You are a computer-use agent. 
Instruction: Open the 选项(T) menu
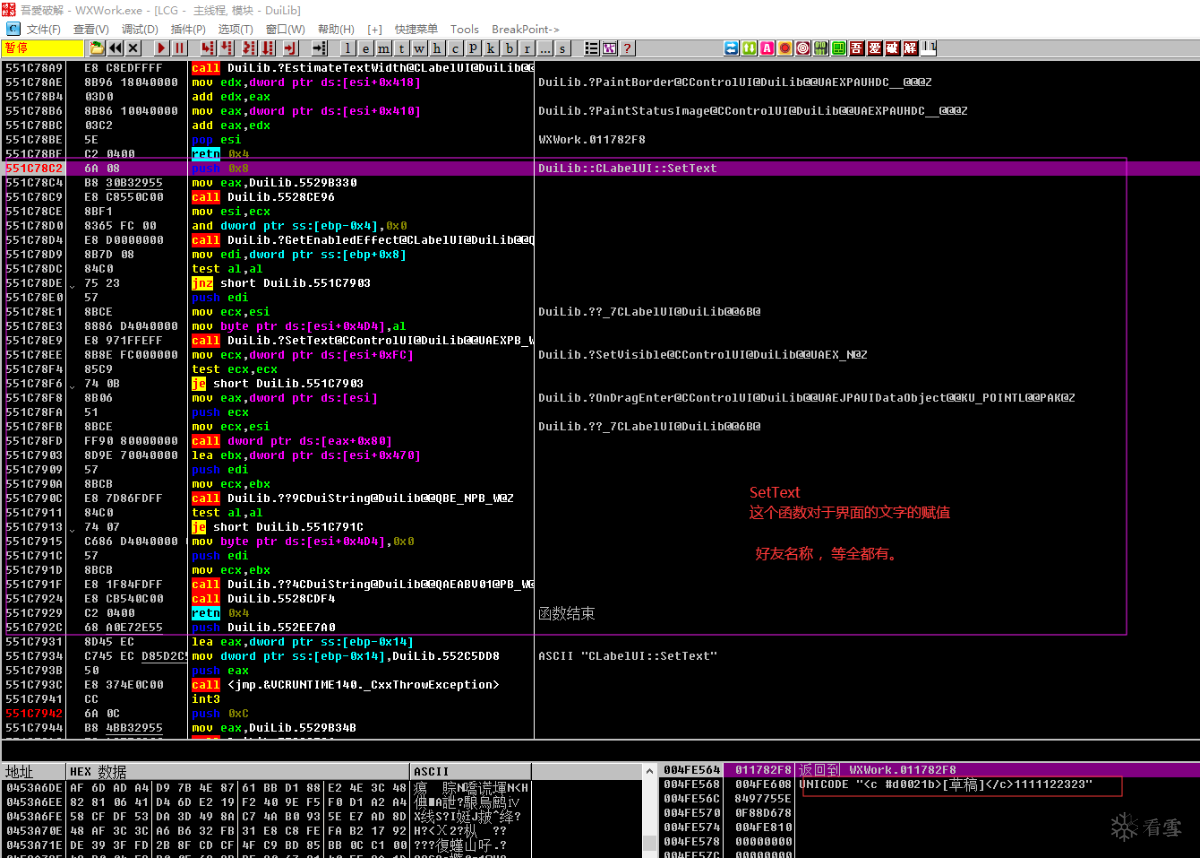point(235,29)
